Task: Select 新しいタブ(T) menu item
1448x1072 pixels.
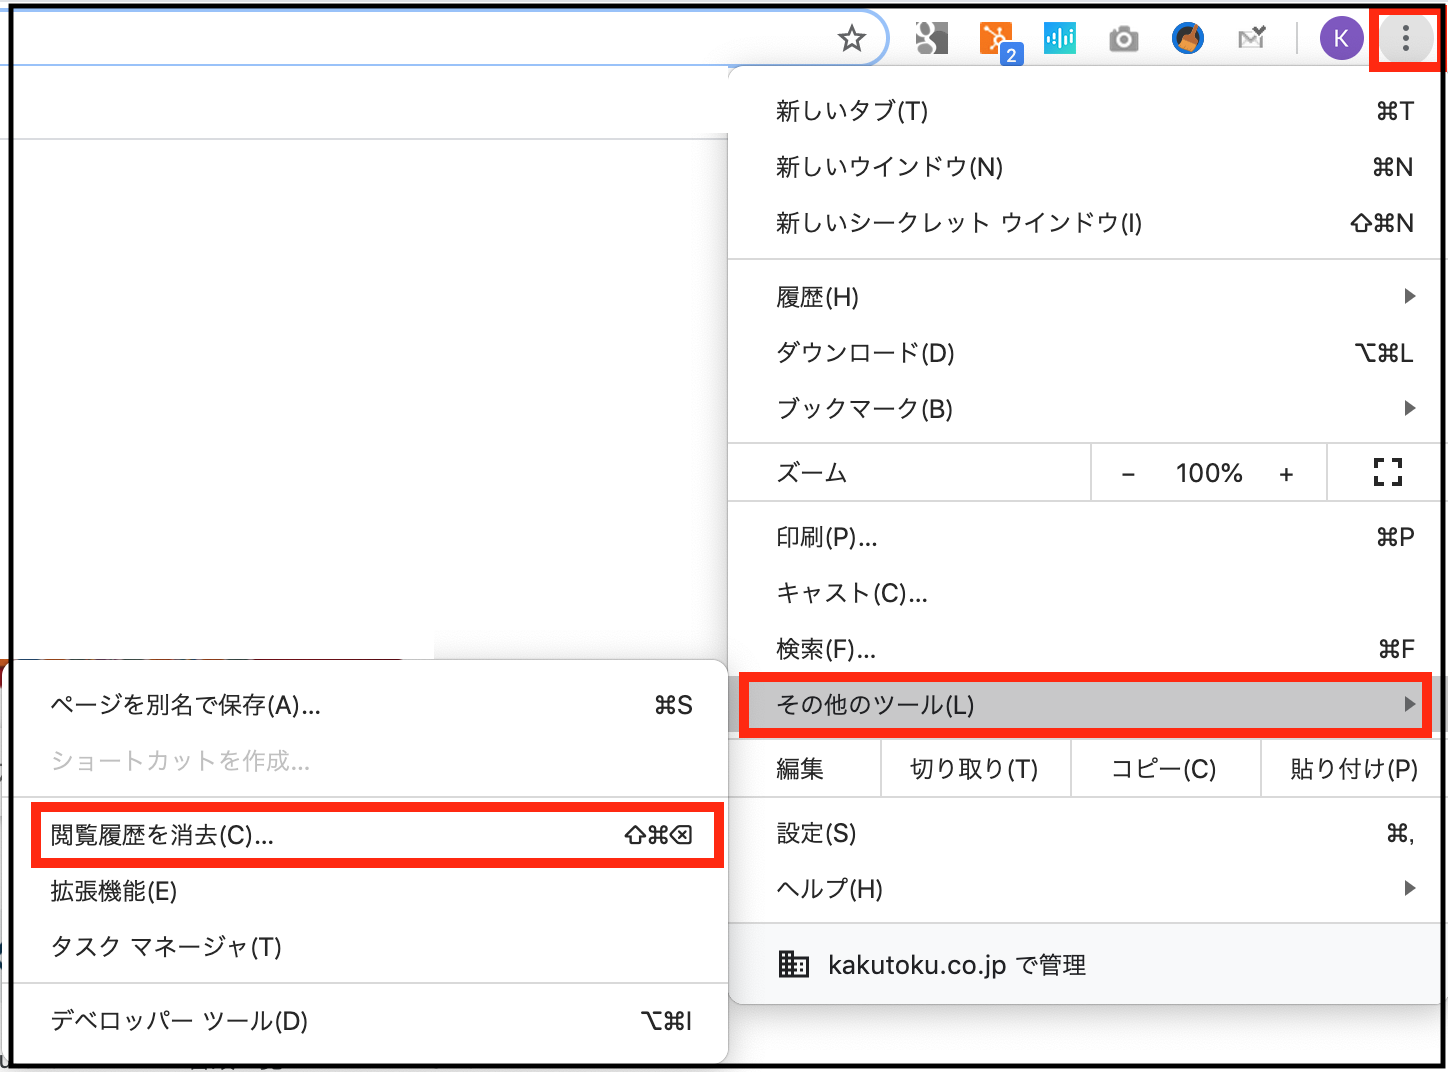Action: pyautogui.click(x=1087, y=111)
